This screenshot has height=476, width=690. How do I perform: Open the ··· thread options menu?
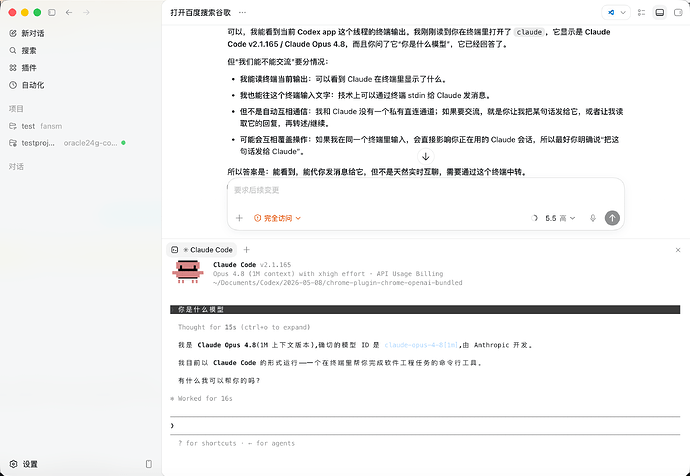pyautogui.click(x=242, y=12)
